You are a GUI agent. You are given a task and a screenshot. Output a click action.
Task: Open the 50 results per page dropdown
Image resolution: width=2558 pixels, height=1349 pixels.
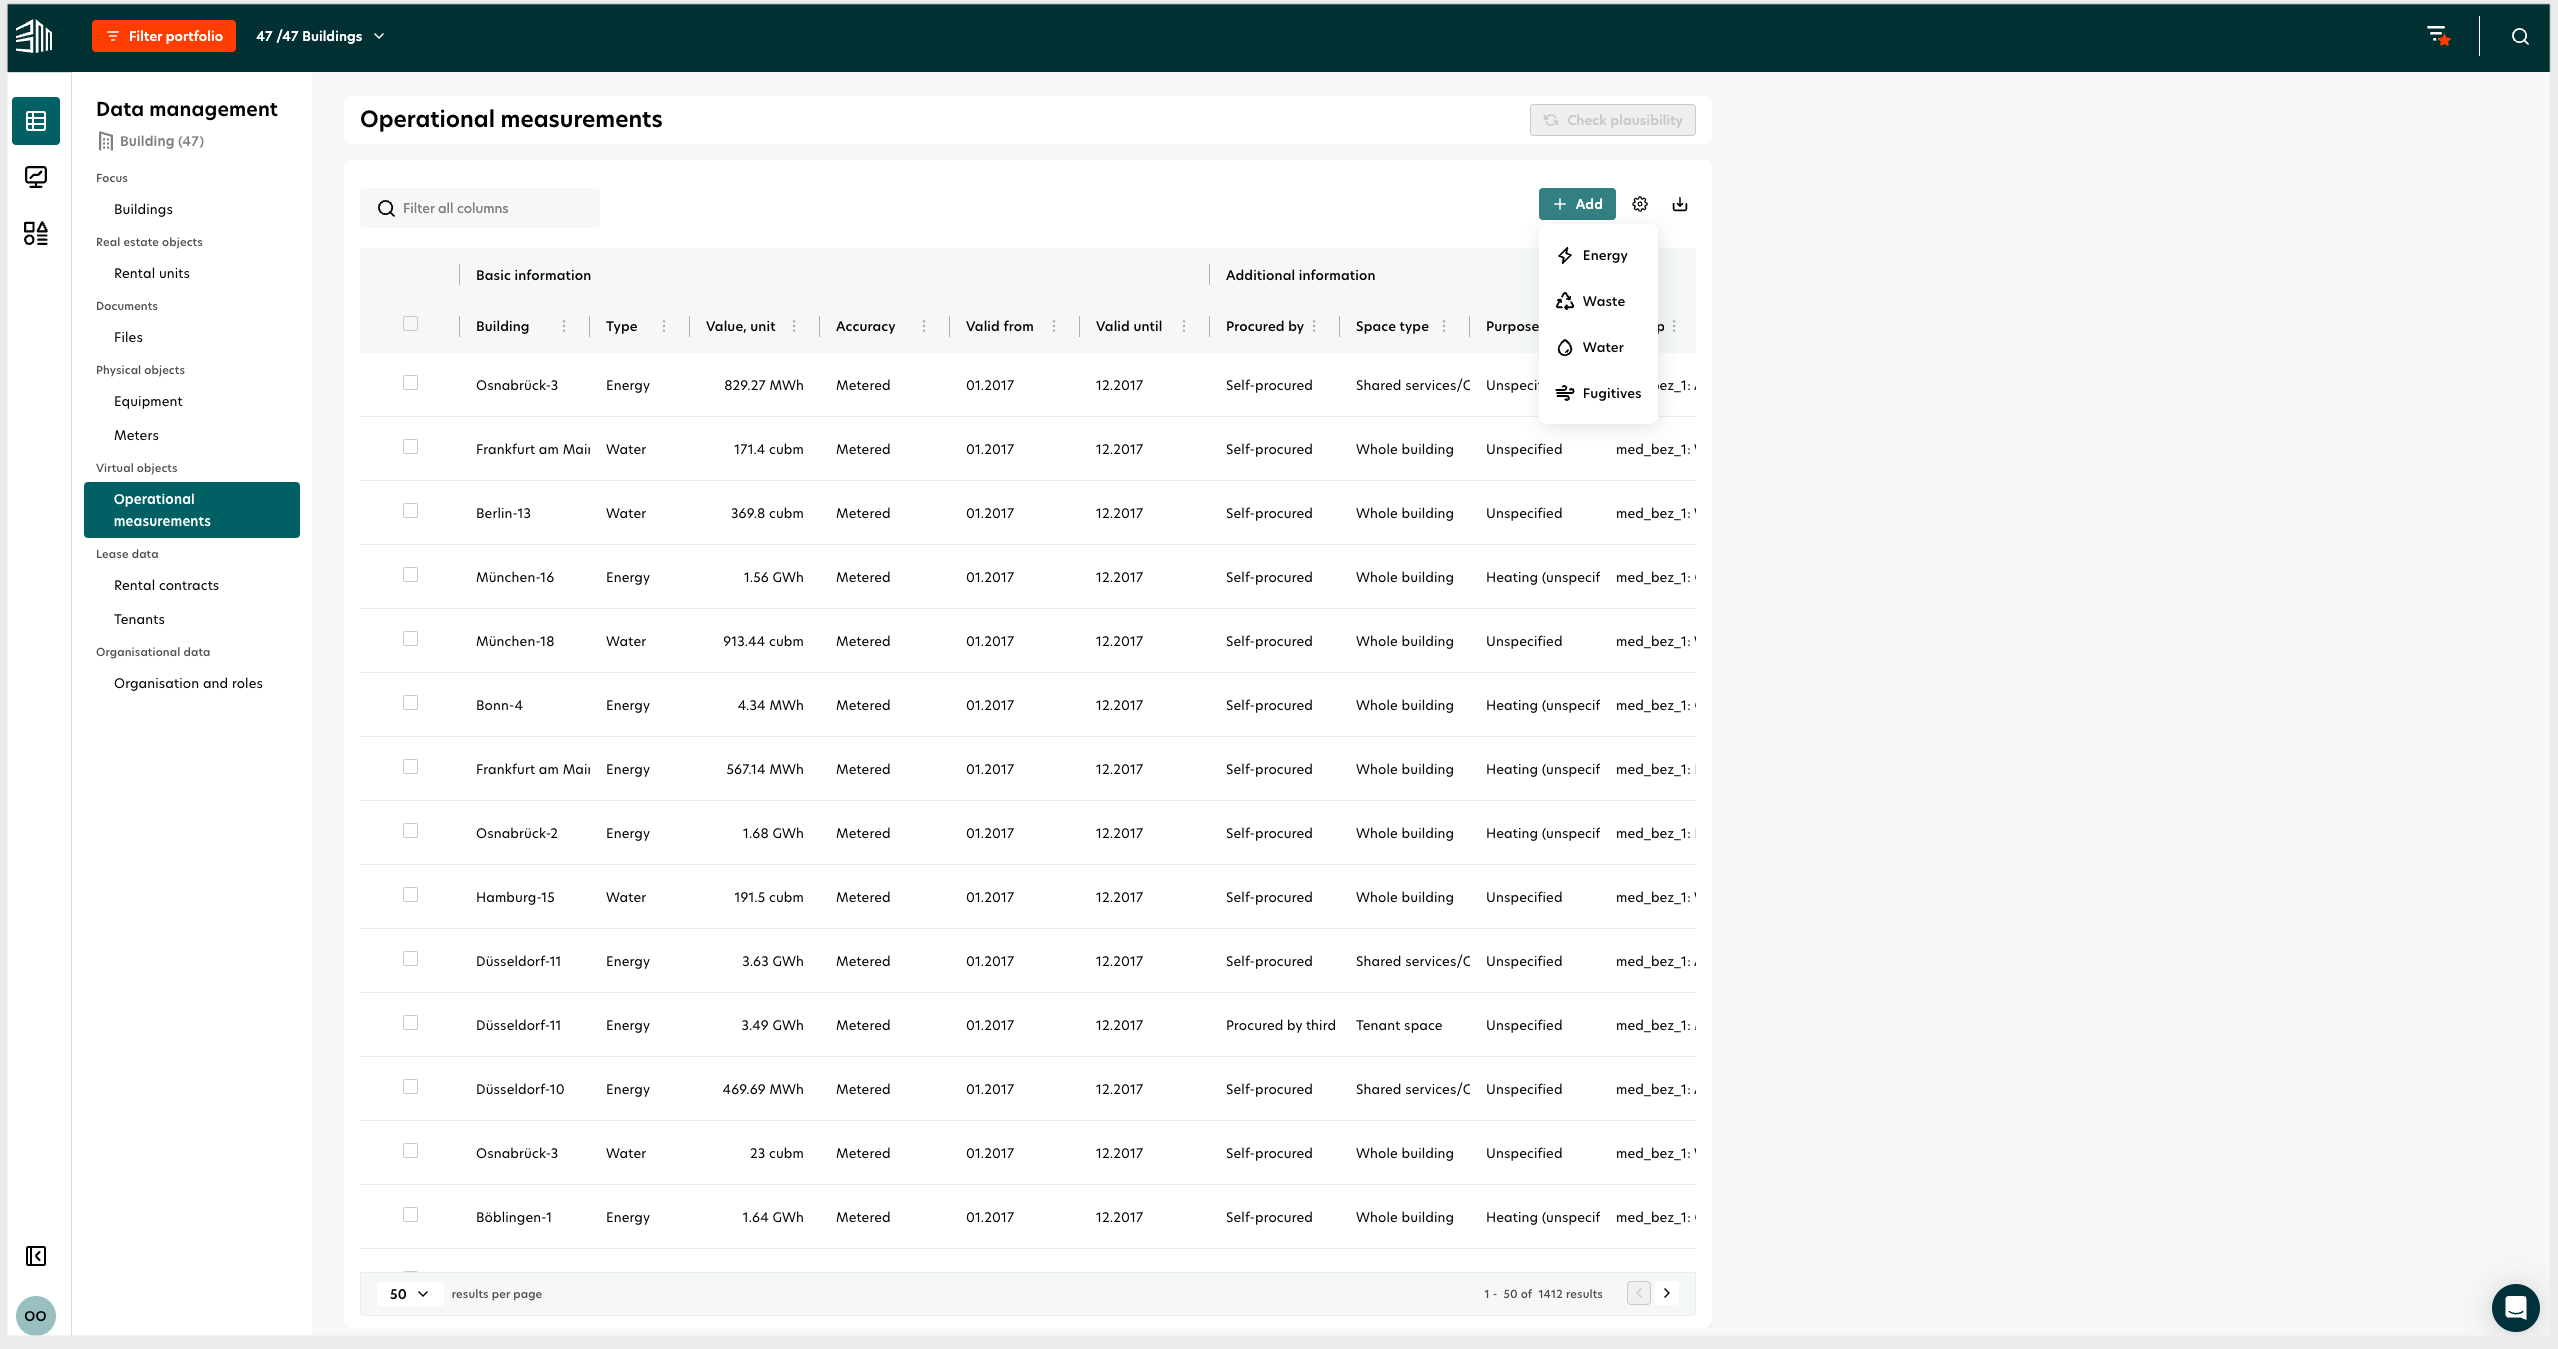tap(409, 1294)
